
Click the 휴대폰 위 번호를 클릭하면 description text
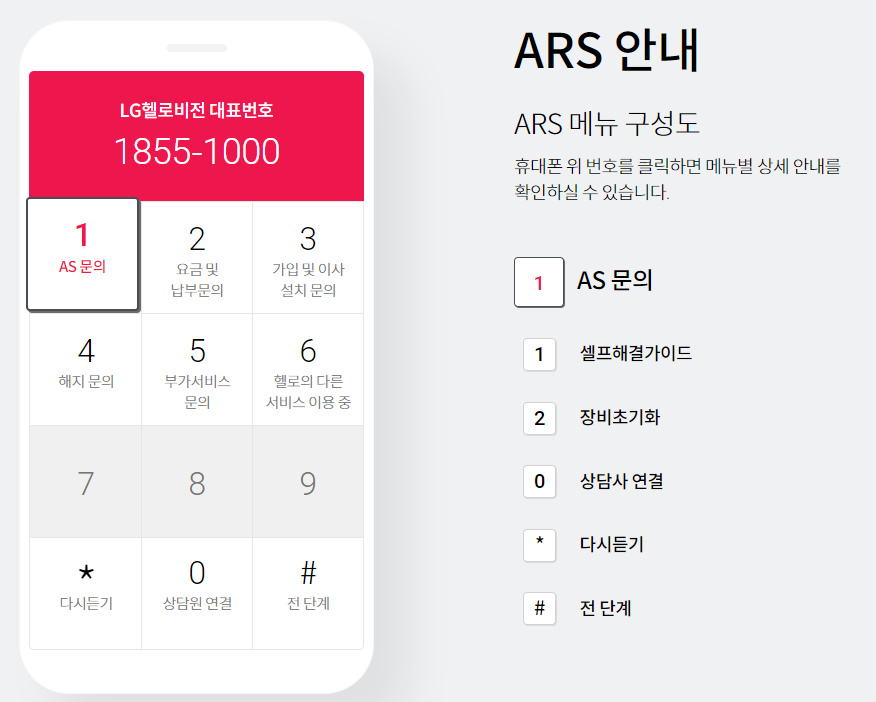[677, 179]
